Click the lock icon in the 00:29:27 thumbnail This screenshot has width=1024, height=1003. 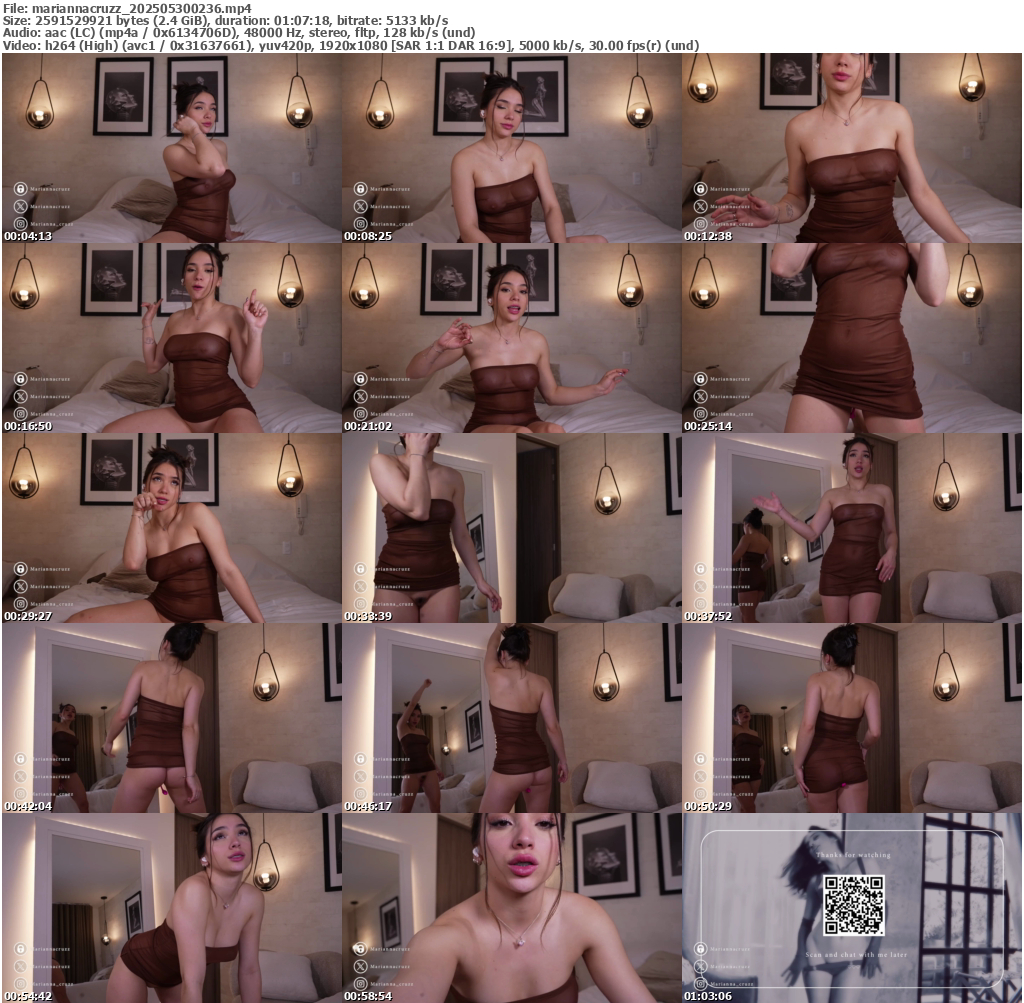20,568
